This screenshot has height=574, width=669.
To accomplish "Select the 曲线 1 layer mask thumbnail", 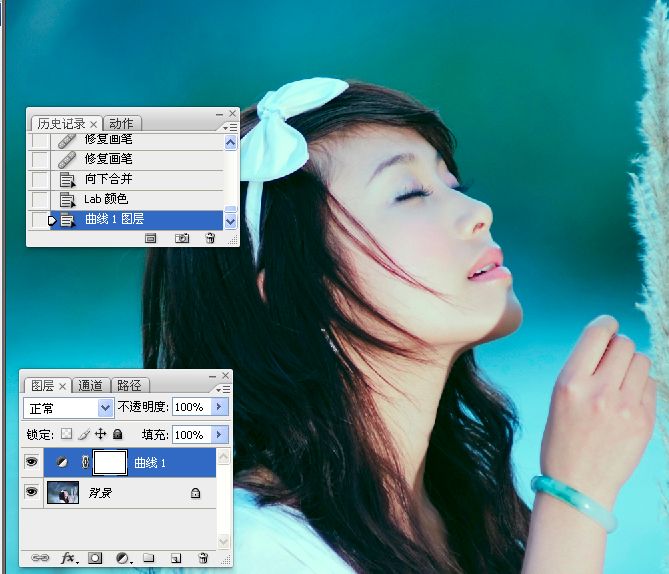I will point(109,462).
